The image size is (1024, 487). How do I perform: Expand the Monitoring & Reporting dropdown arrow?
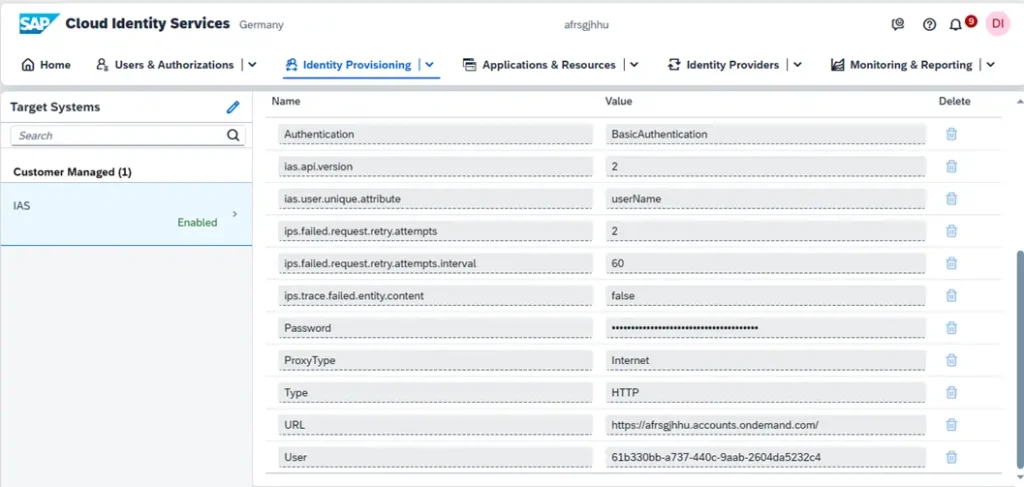[990, 65]
